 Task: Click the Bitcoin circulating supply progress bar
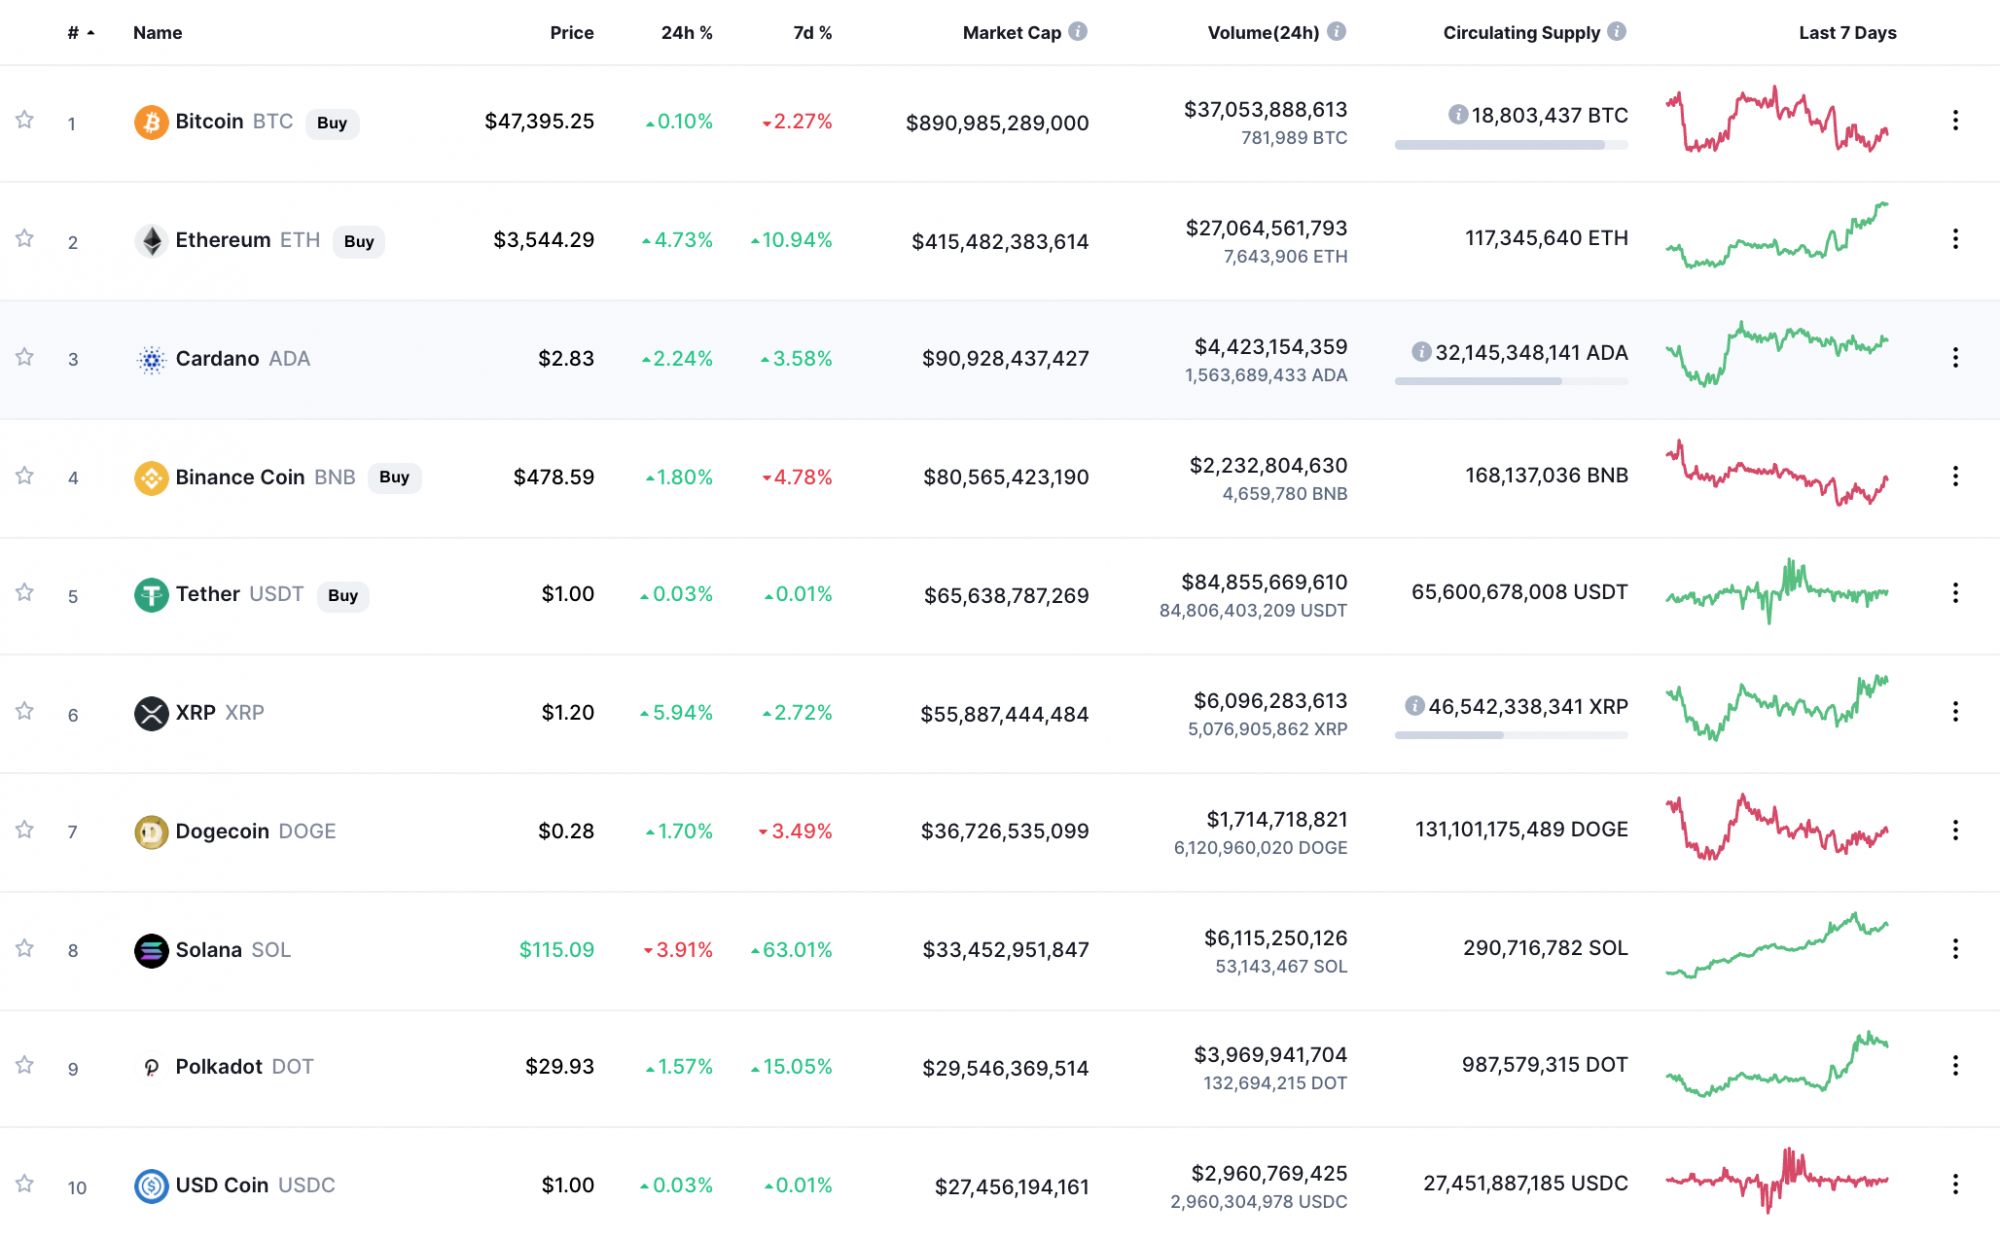click(x=1511, y=143)
